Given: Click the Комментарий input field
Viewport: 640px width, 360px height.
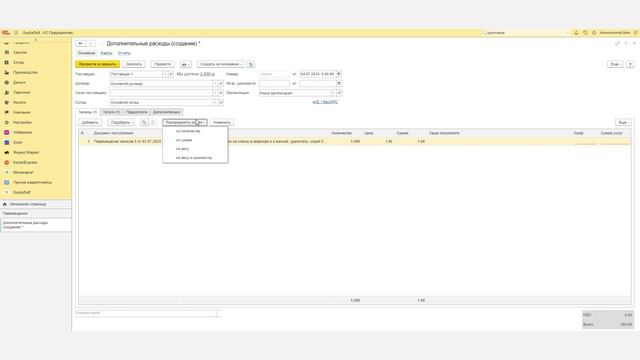Looking at the screenshot, I should tap(146, 313).
